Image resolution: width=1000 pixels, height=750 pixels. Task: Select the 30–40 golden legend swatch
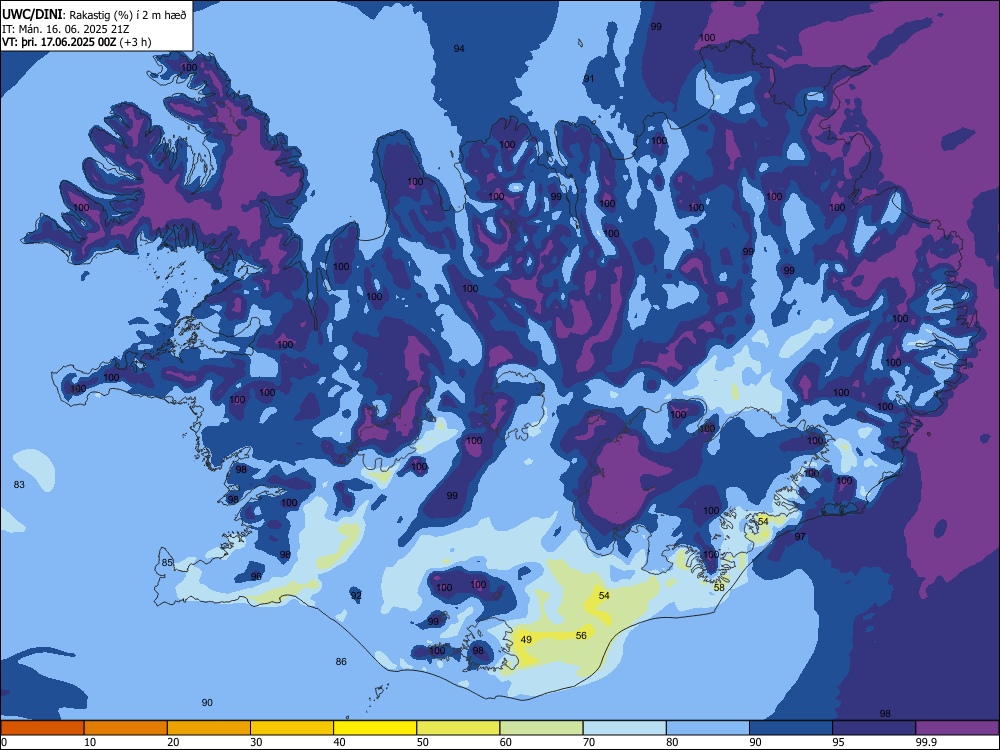click(292, 728)
